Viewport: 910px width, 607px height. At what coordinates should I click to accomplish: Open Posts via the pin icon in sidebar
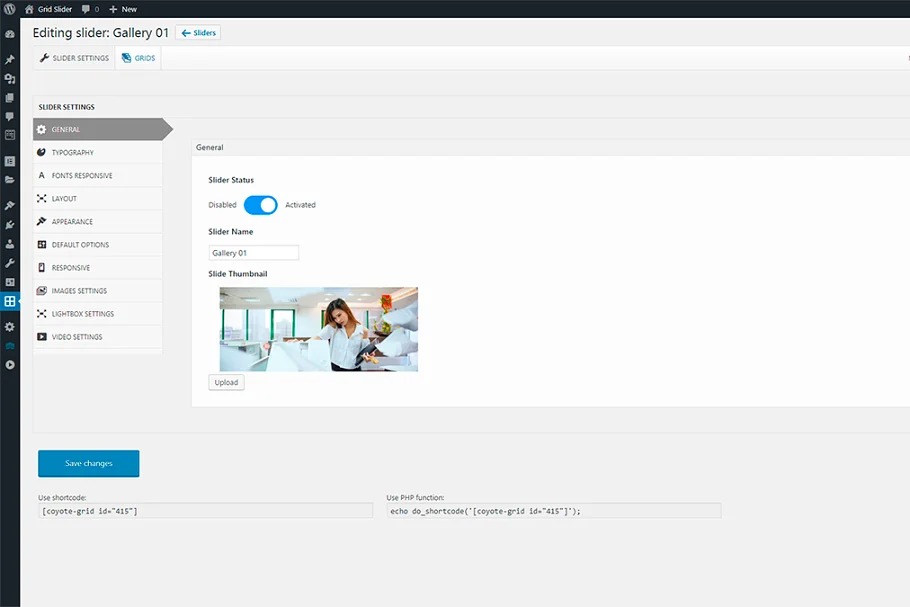pos(10,59)
